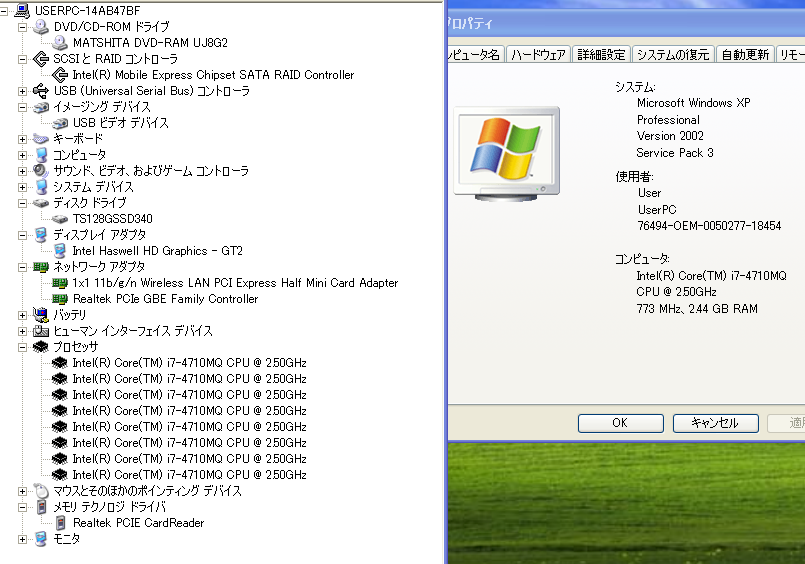The height and width of the screenshot is (564, 805).
Task: Expand the バッテリ branch
Action: coord(22,315)
